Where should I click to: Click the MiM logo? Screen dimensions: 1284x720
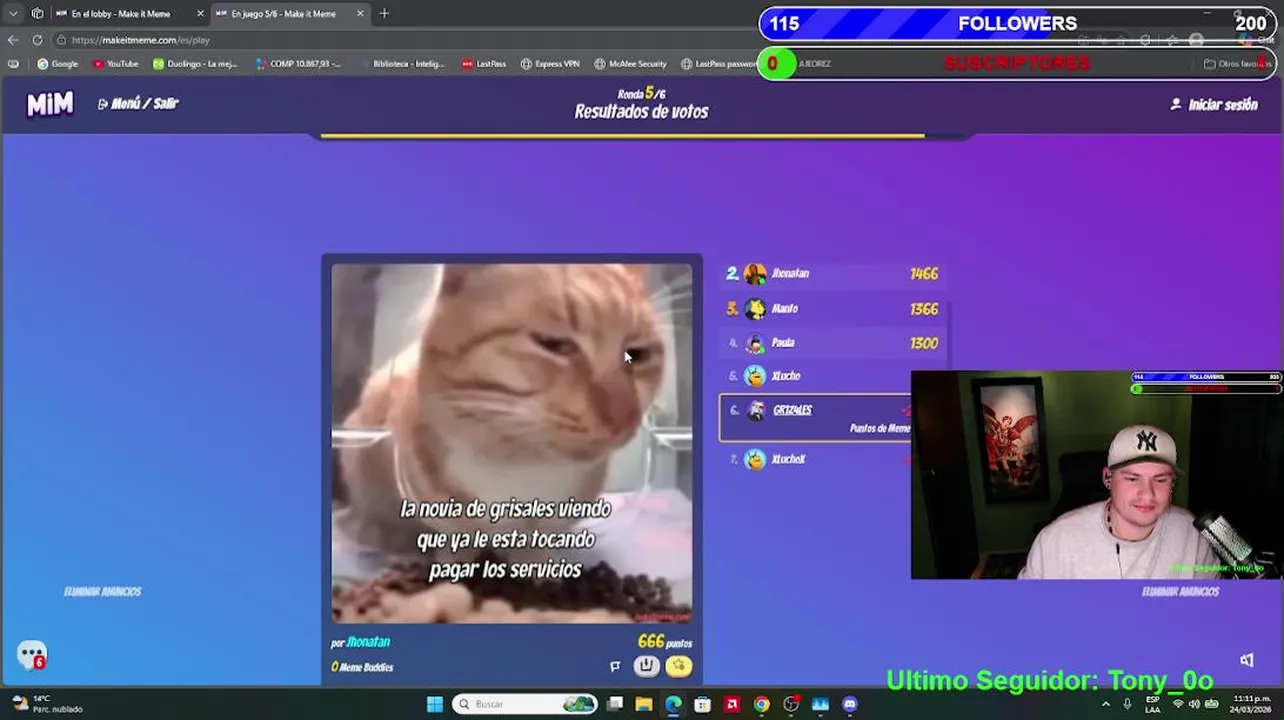coord(50,104)
